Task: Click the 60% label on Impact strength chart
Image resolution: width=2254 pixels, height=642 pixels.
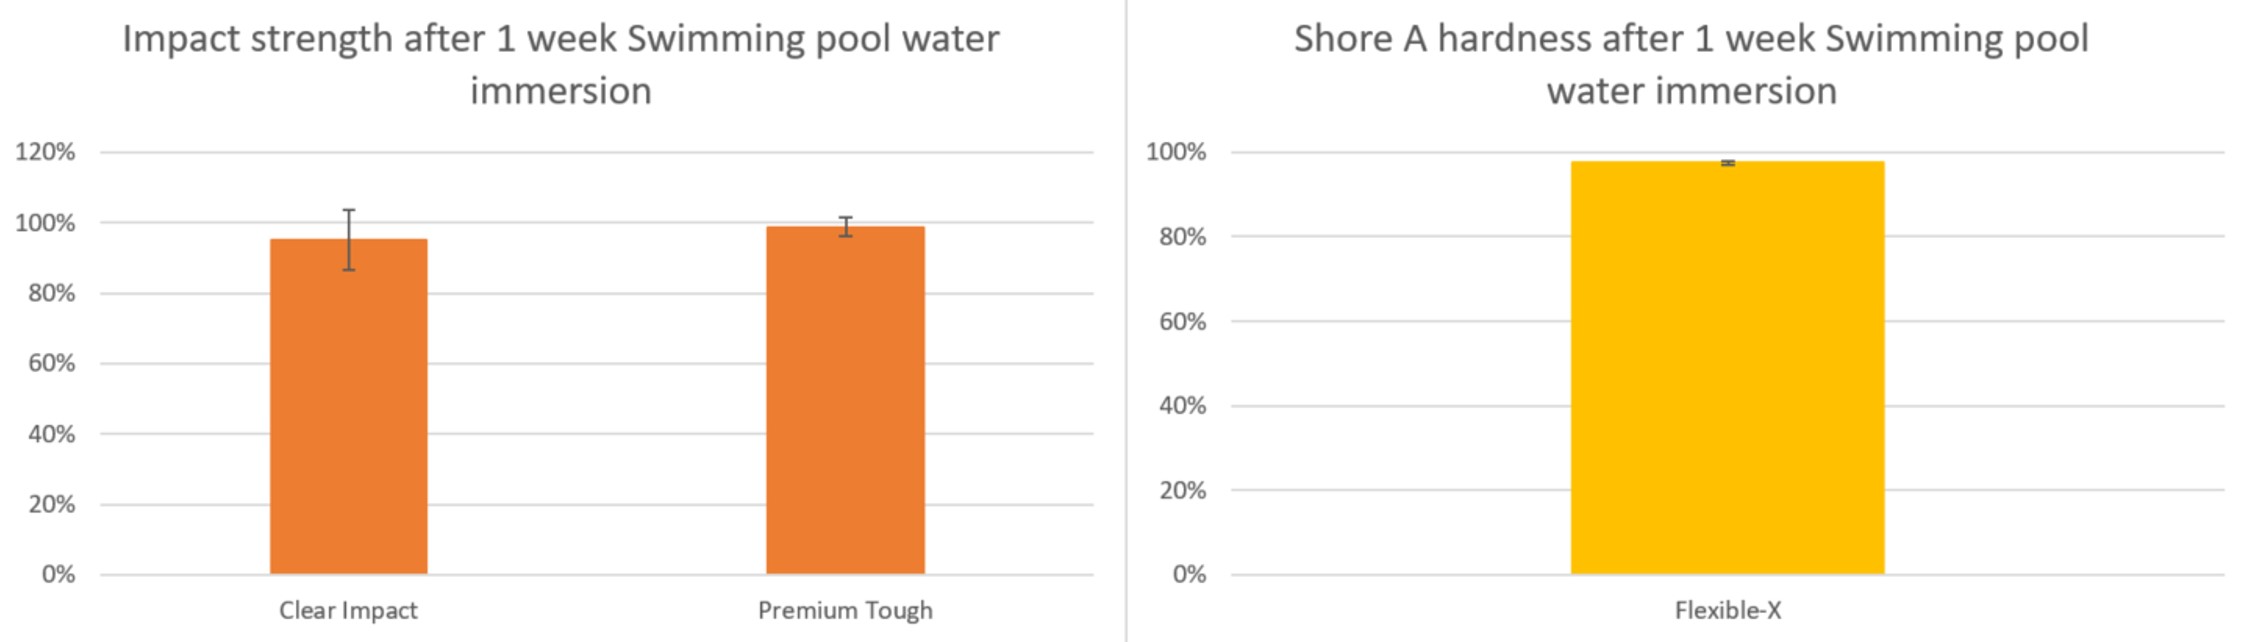Action: (51, 363)
